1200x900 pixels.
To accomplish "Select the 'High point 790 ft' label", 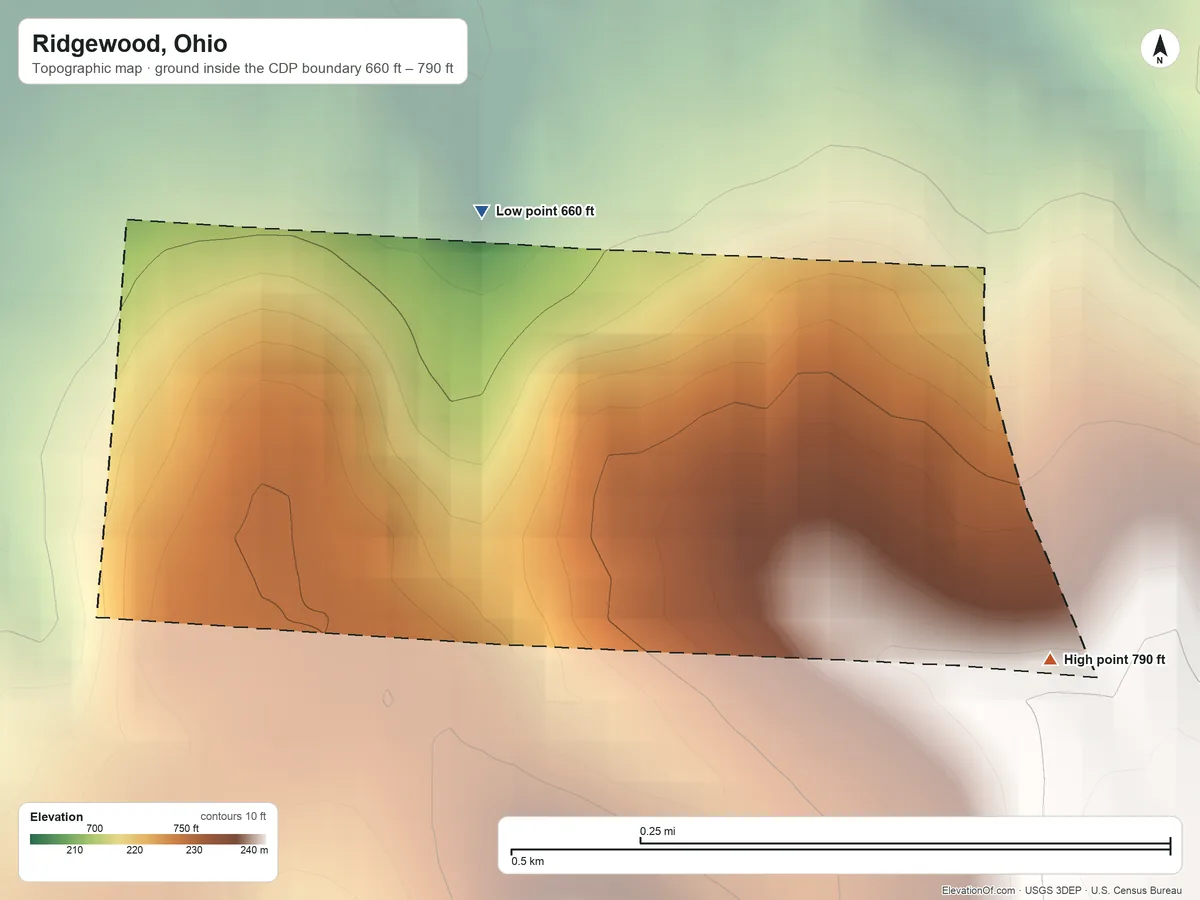I will (1115, 660).
